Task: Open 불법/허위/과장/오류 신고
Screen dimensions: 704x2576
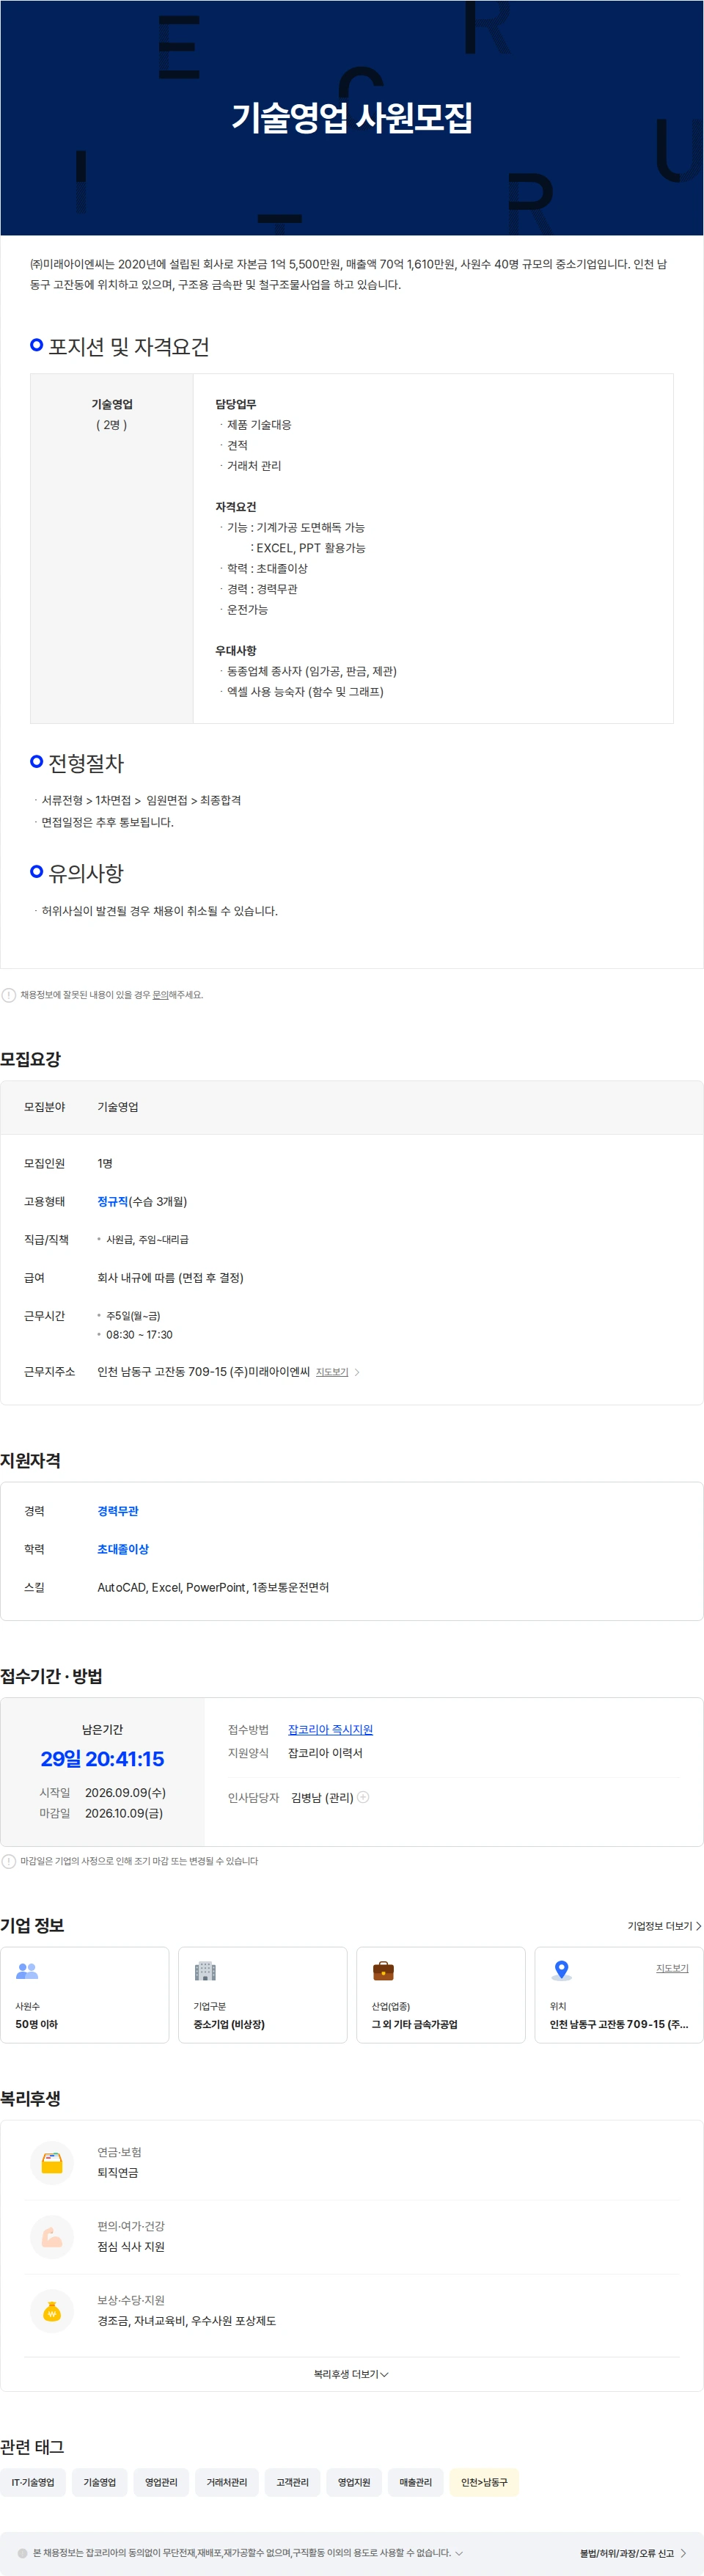Action: tap(633, 2552)
